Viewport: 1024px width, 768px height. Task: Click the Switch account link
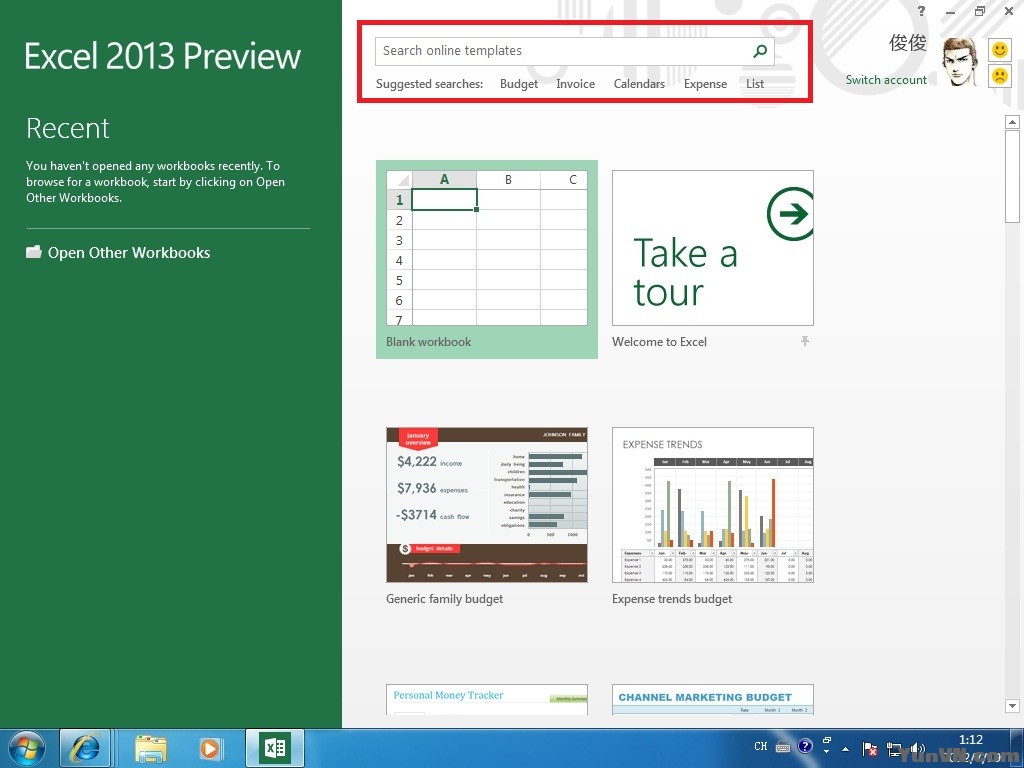pyautogui.click(x=886, y=80)
